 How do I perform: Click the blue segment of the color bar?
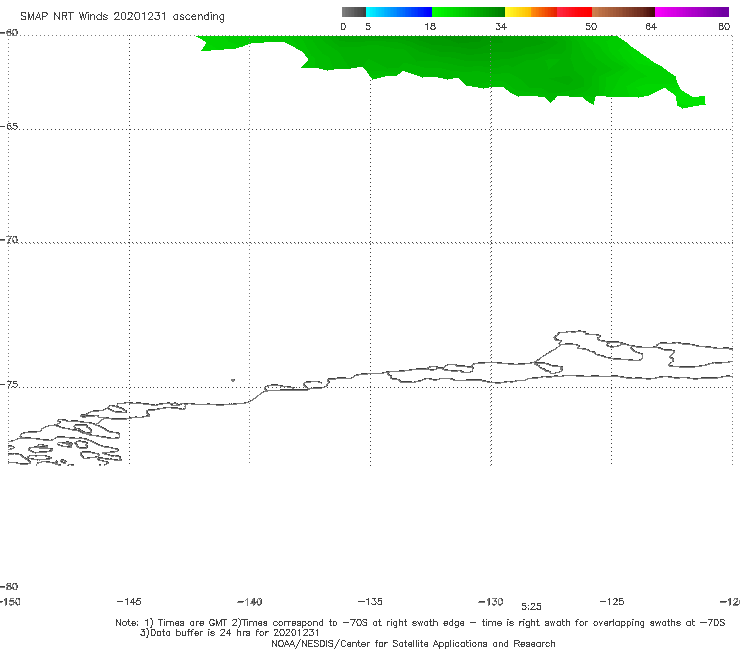point(399,12)
